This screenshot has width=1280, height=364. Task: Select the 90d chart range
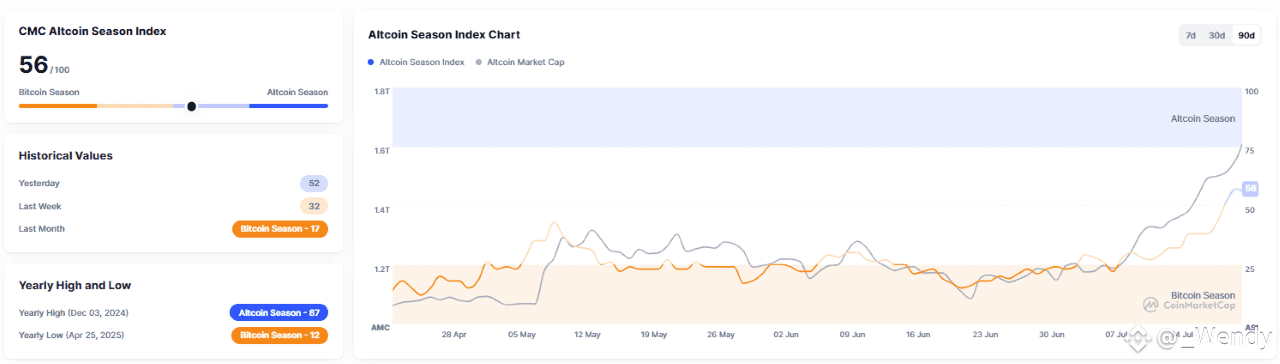(x=1246, y=35)
